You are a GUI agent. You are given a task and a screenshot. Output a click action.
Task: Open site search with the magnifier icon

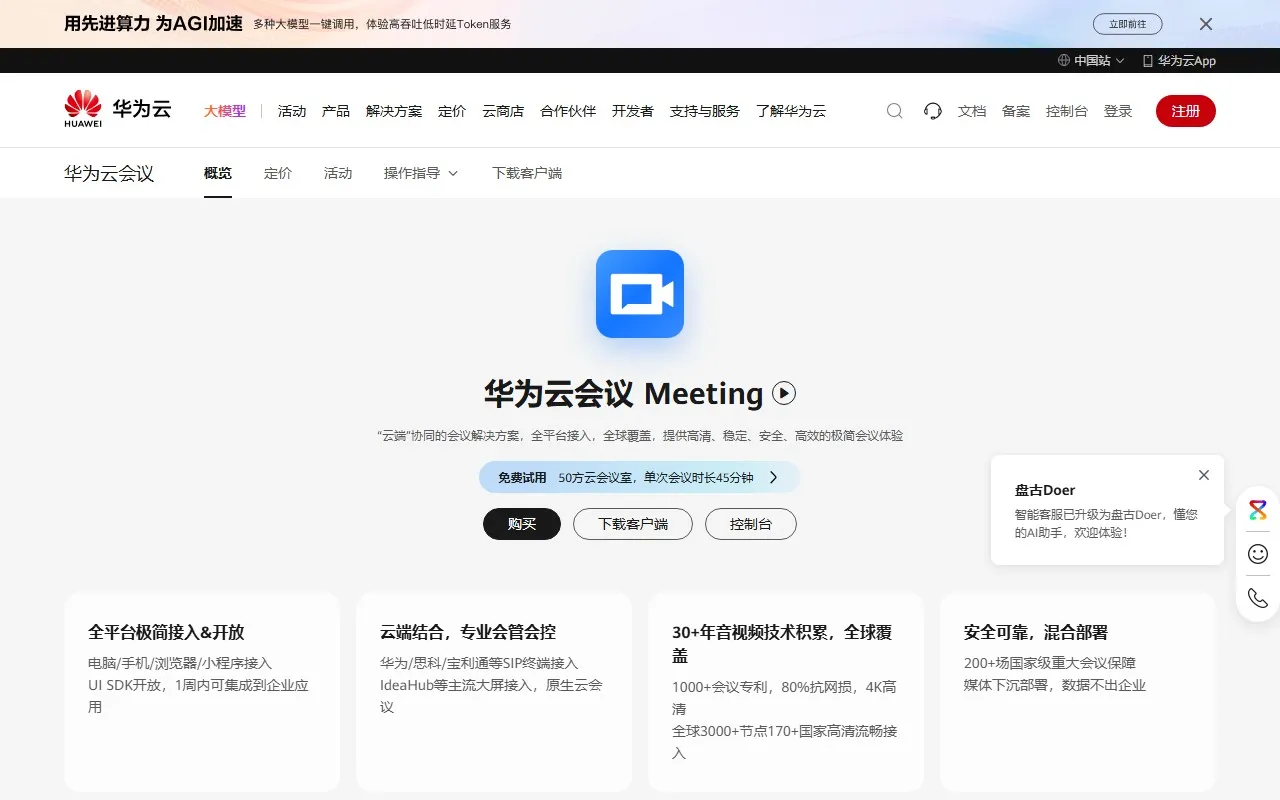click(893, 110)
